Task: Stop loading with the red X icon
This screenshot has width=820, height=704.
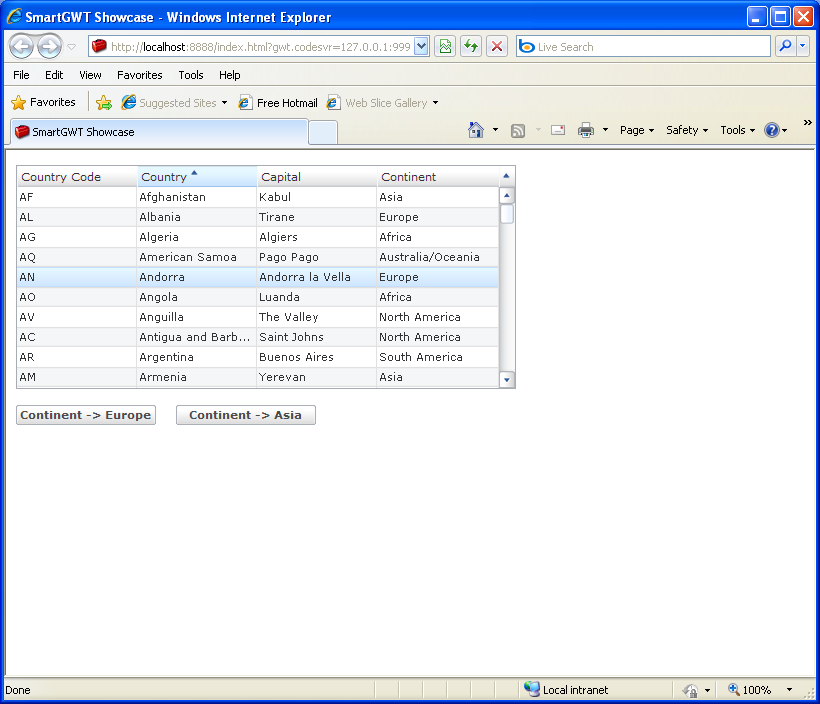Action: pyautogui.click(x=497, y=47)
